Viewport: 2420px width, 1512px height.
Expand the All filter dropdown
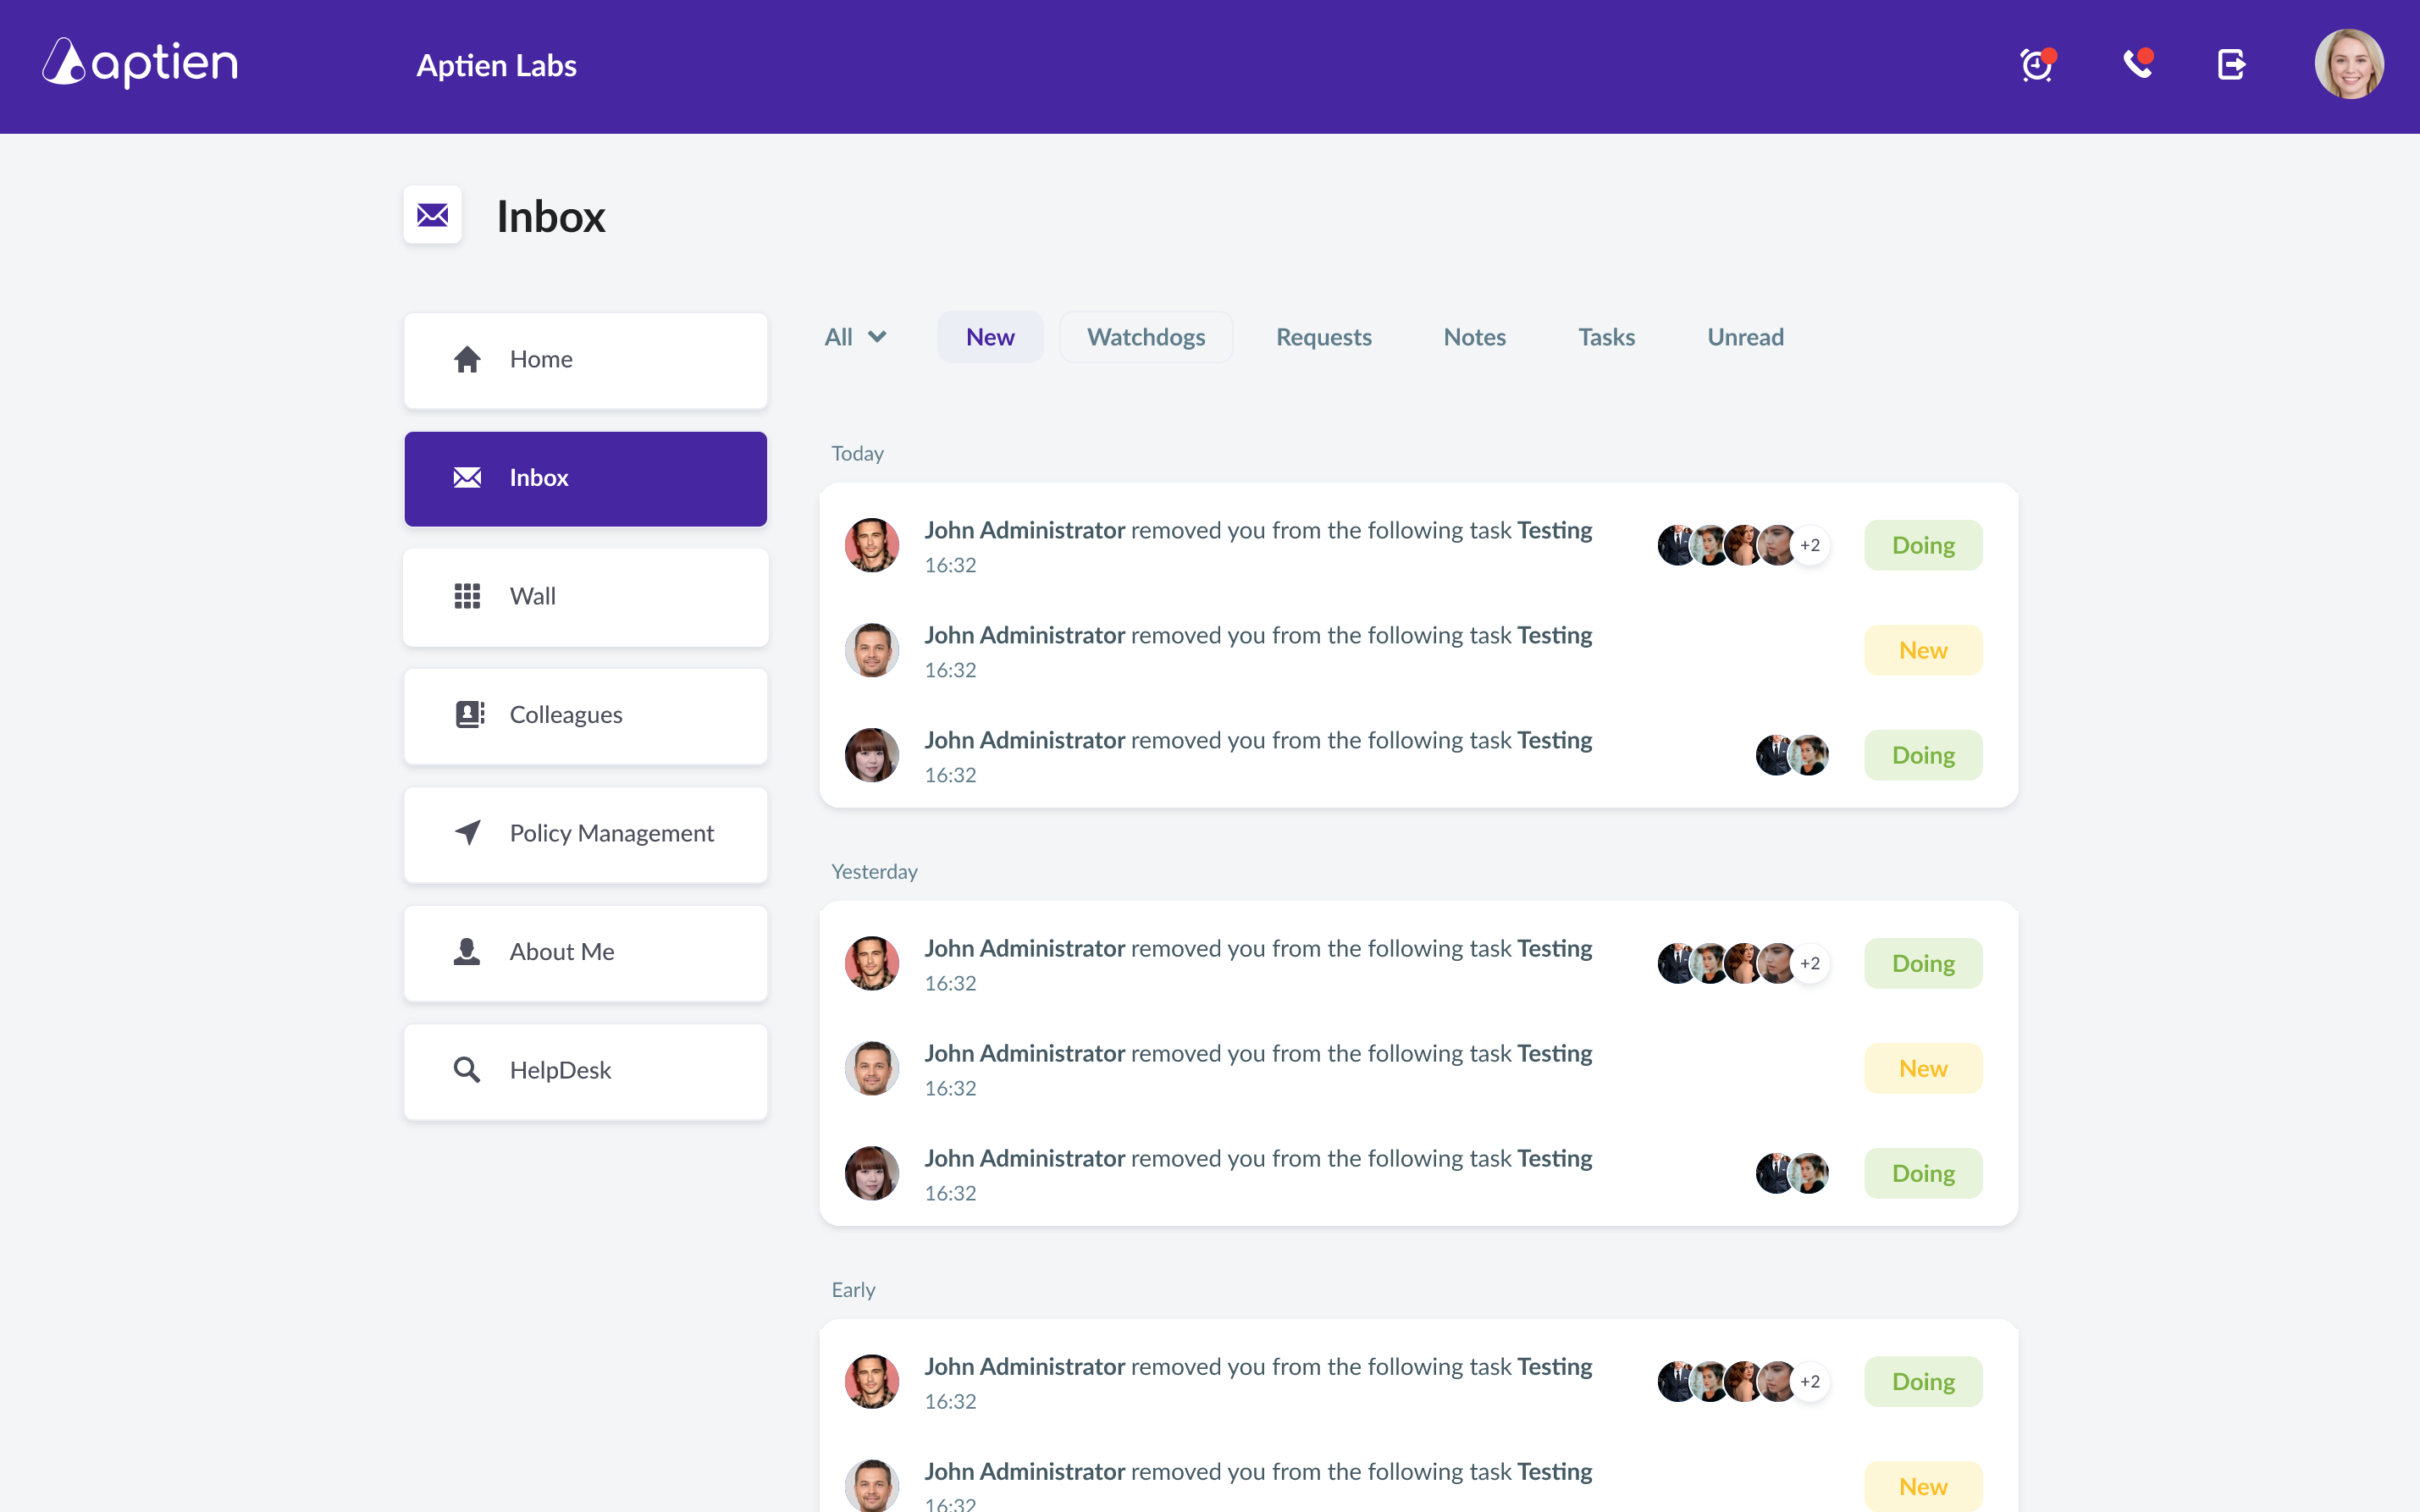coord(855,337)
